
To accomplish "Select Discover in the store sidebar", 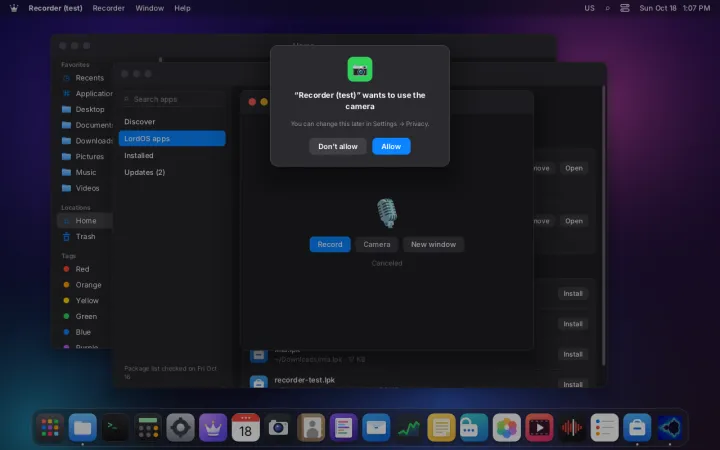I will tap(172, 122).
